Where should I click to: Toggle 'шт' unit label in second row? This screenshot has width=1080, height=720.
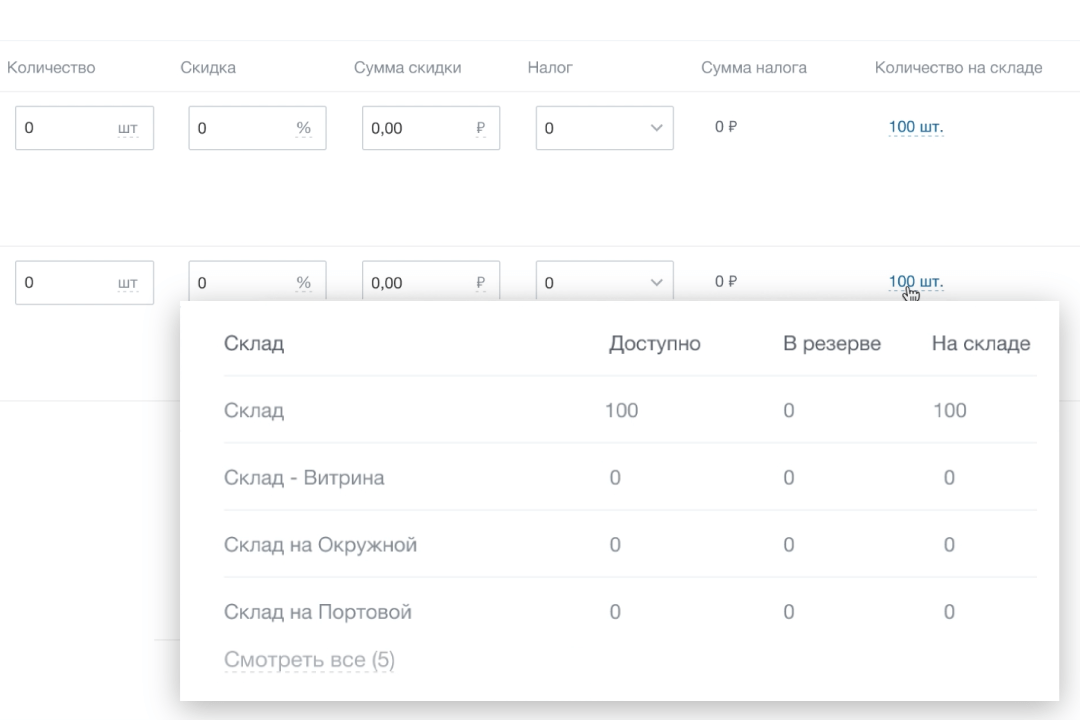[127, 283]
